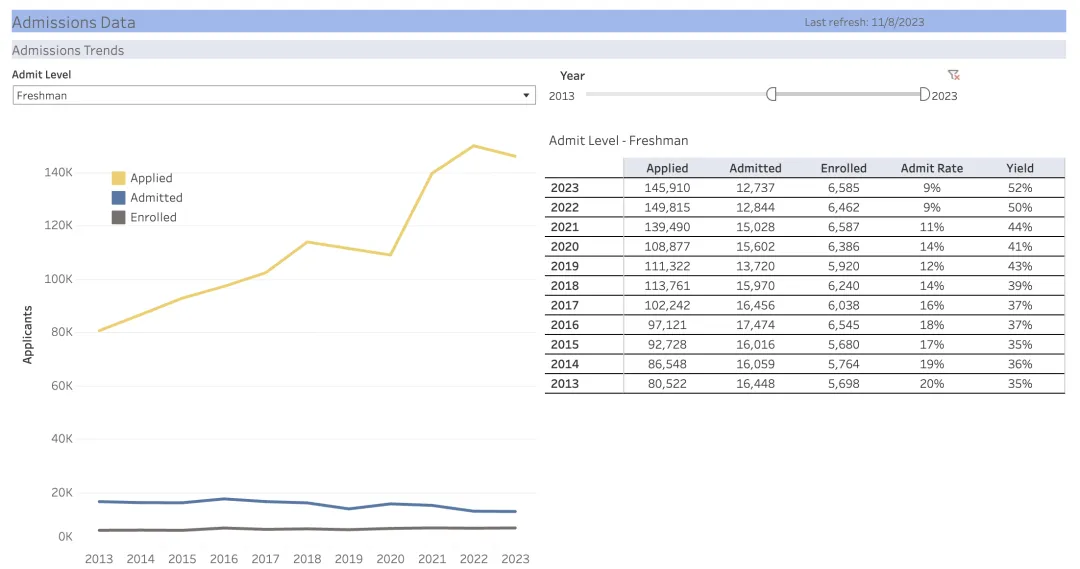Image resolution: width=1080 pixels, height=569 pixels.
Task: Select the blue Admitted legend swatch
Action: click(x=119, y=198)
